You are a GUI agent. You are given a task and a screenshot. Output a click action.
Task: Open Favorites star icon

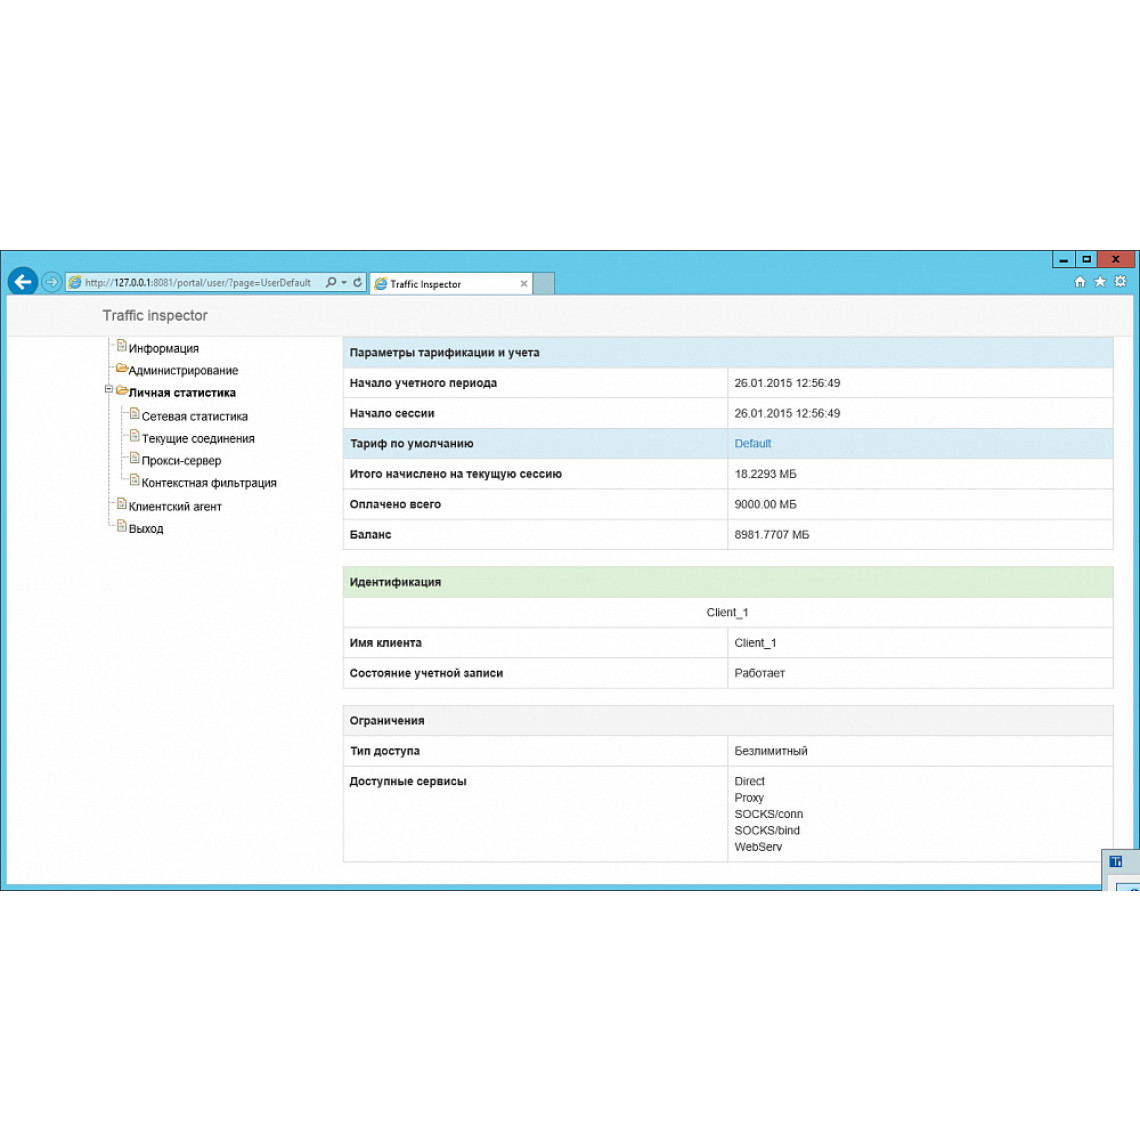[1100, 281]
